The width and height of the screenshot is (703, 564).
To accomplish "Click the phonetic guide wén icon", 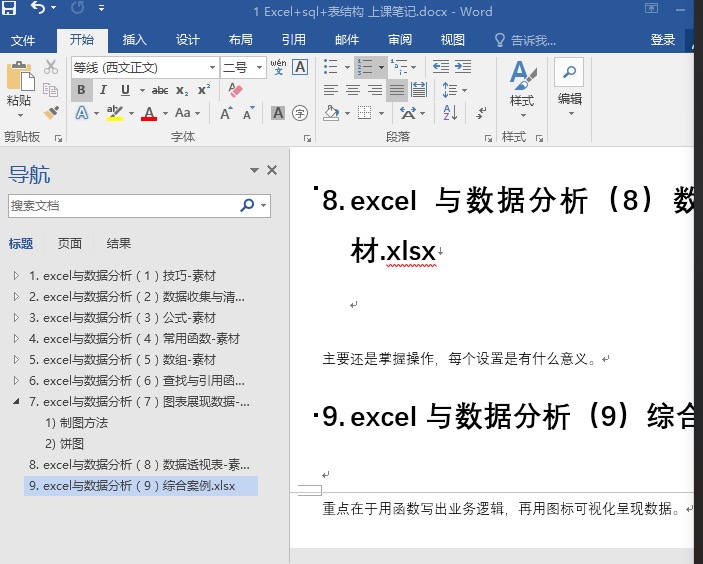I will coord(278,67).
